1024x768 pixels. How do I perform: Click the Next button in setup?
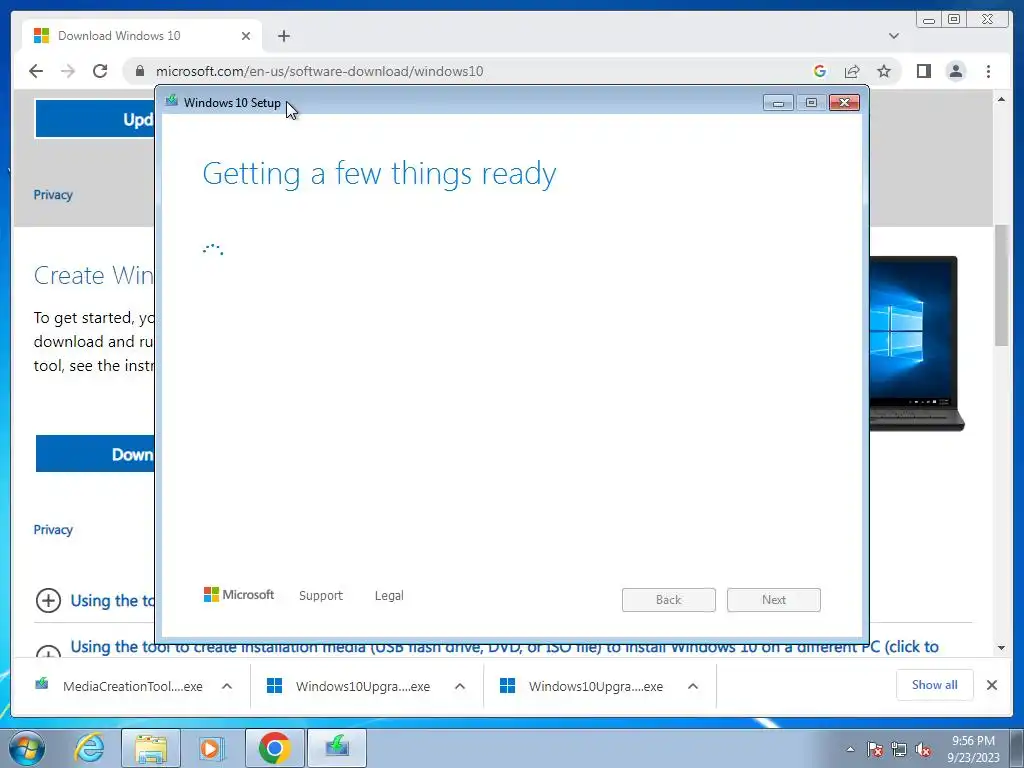[x=774, y=600]
